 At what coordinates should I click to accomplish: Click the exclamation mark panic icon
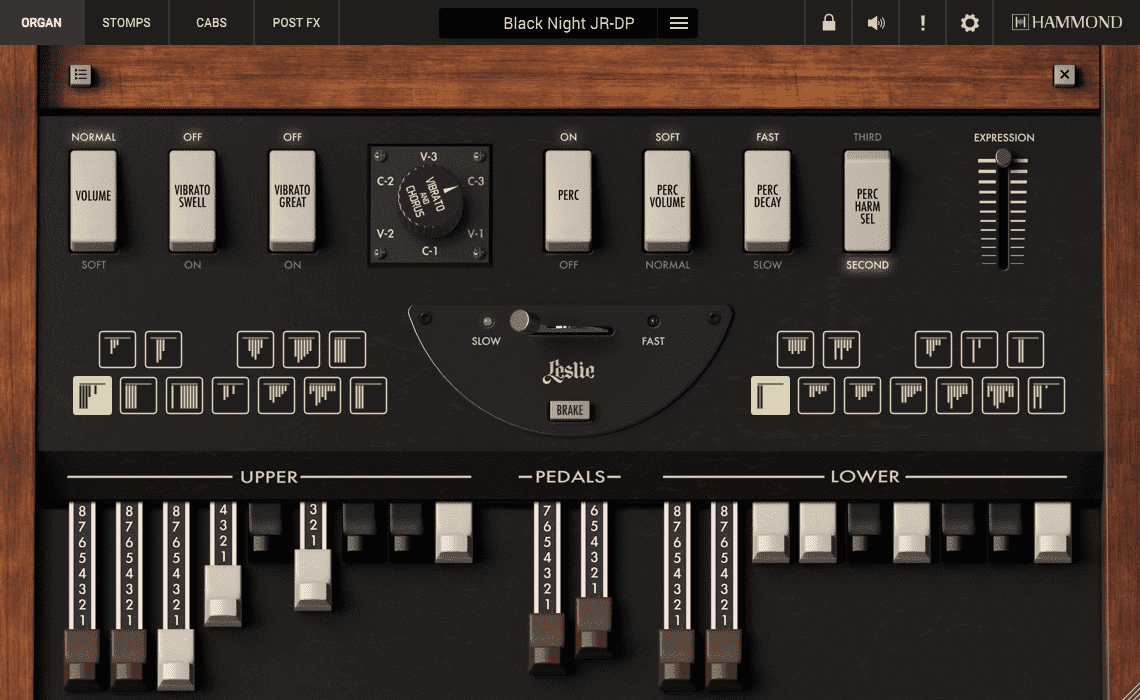923,23
